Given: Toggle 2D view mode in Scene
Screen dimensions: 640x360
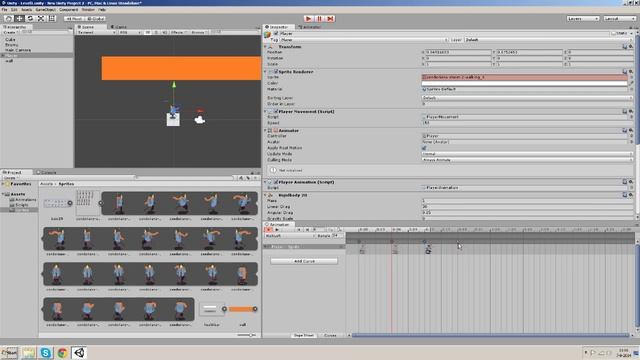Looking at the screenshot, I should click(148, 32).
